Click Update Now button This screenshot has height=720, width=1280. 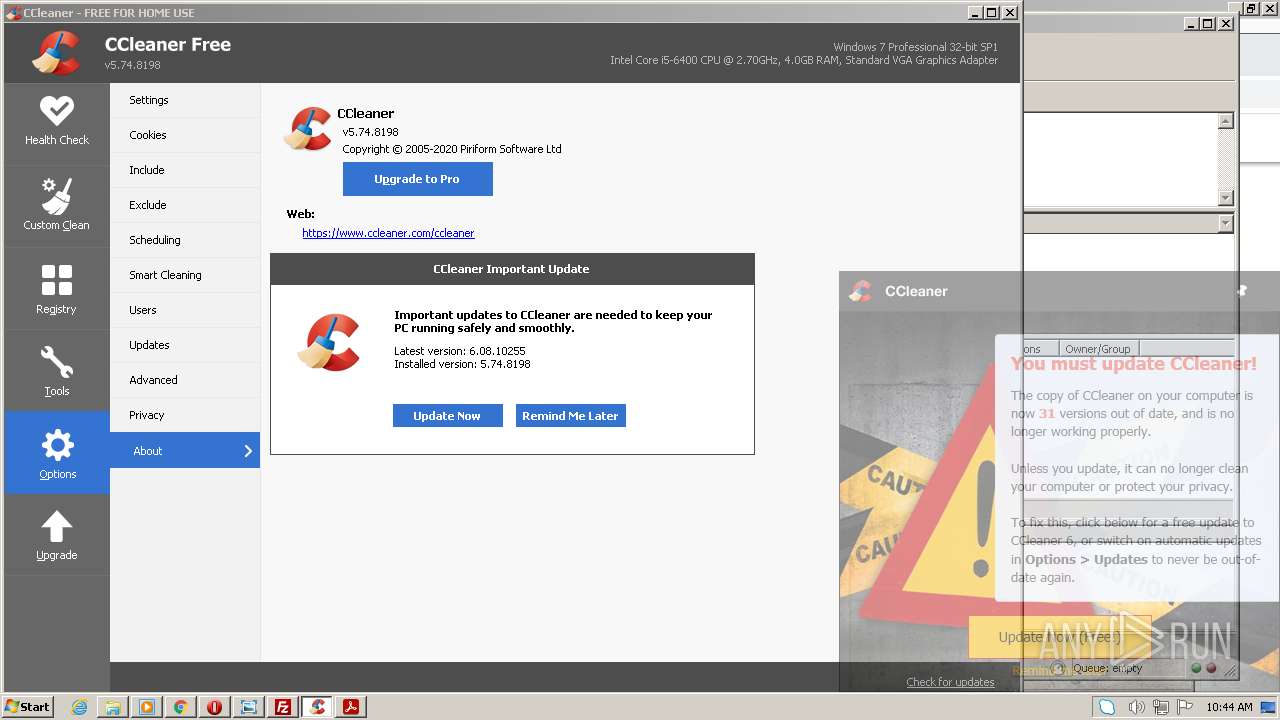(447, 416)
